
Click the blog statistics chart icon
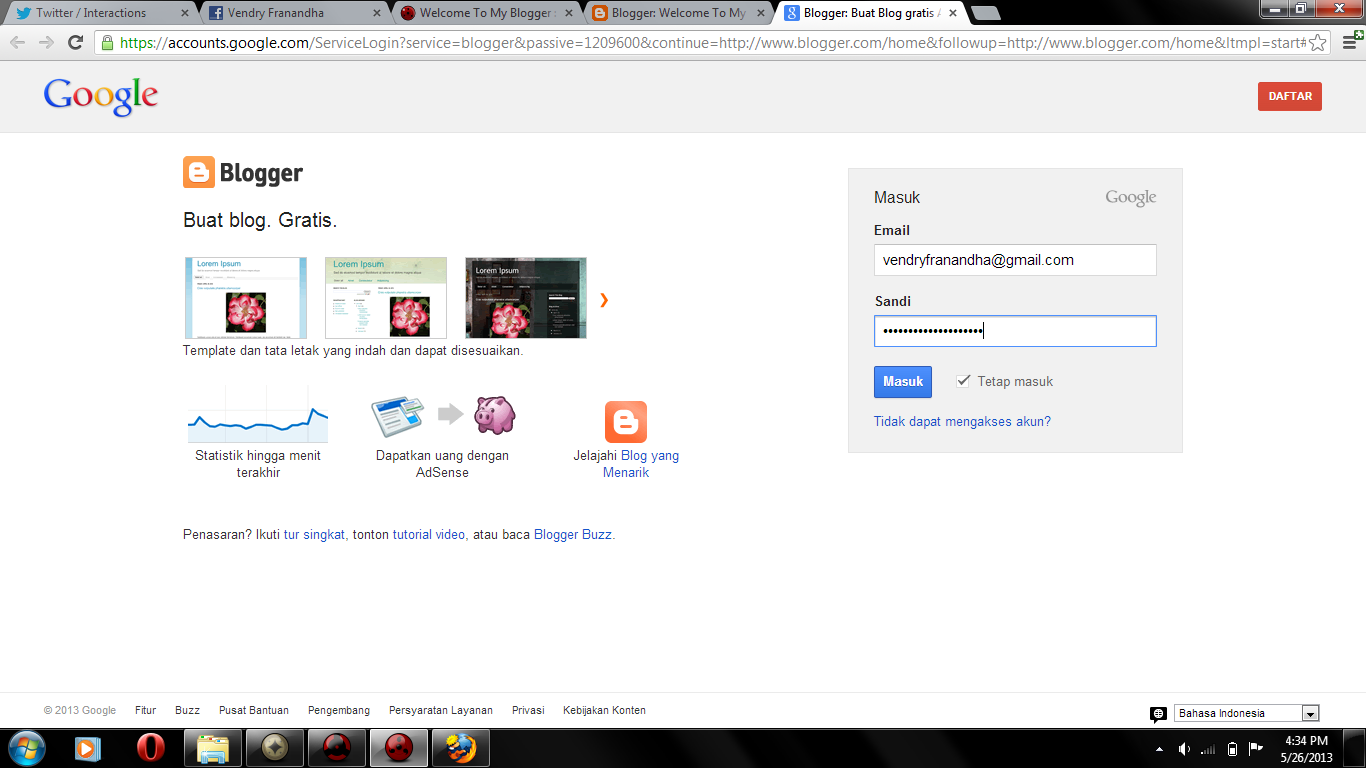(257, 415)
